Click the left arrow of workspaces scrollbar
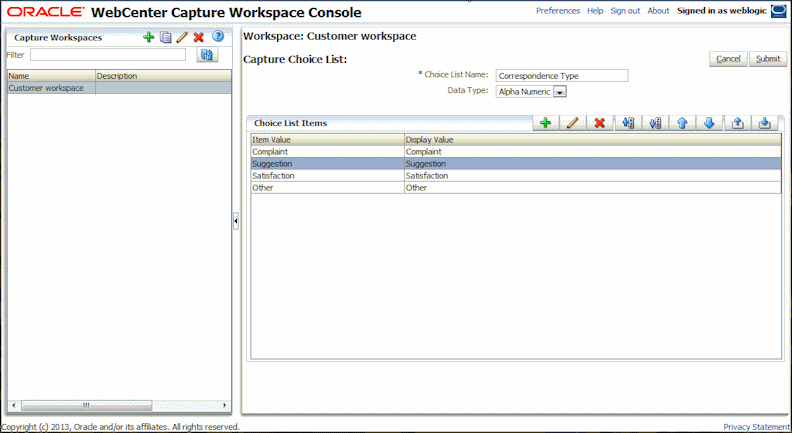Image resolution: width=792 pixels, height=433 pixels. [14, 405]
